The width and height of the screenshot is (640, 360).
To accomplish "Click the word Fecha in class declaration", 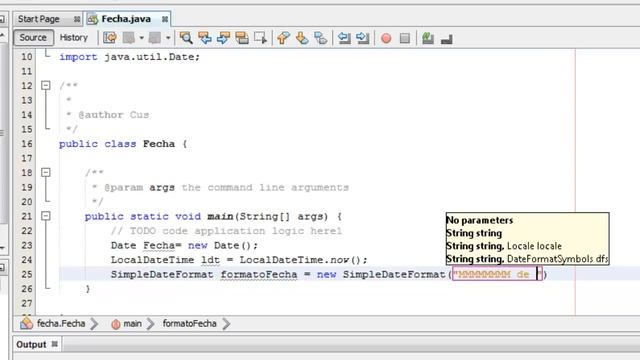I will 159,144.
